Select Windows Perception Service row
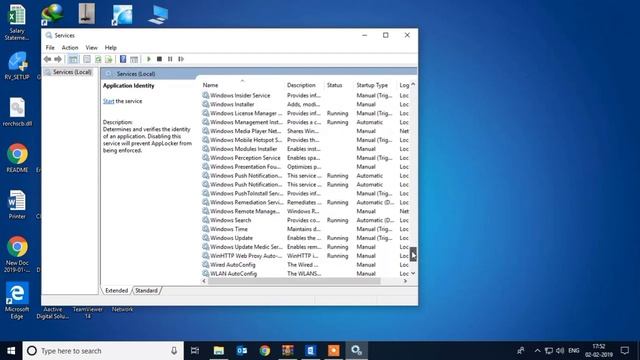This screenshot has width=640, height=360. tap(306, 158)
